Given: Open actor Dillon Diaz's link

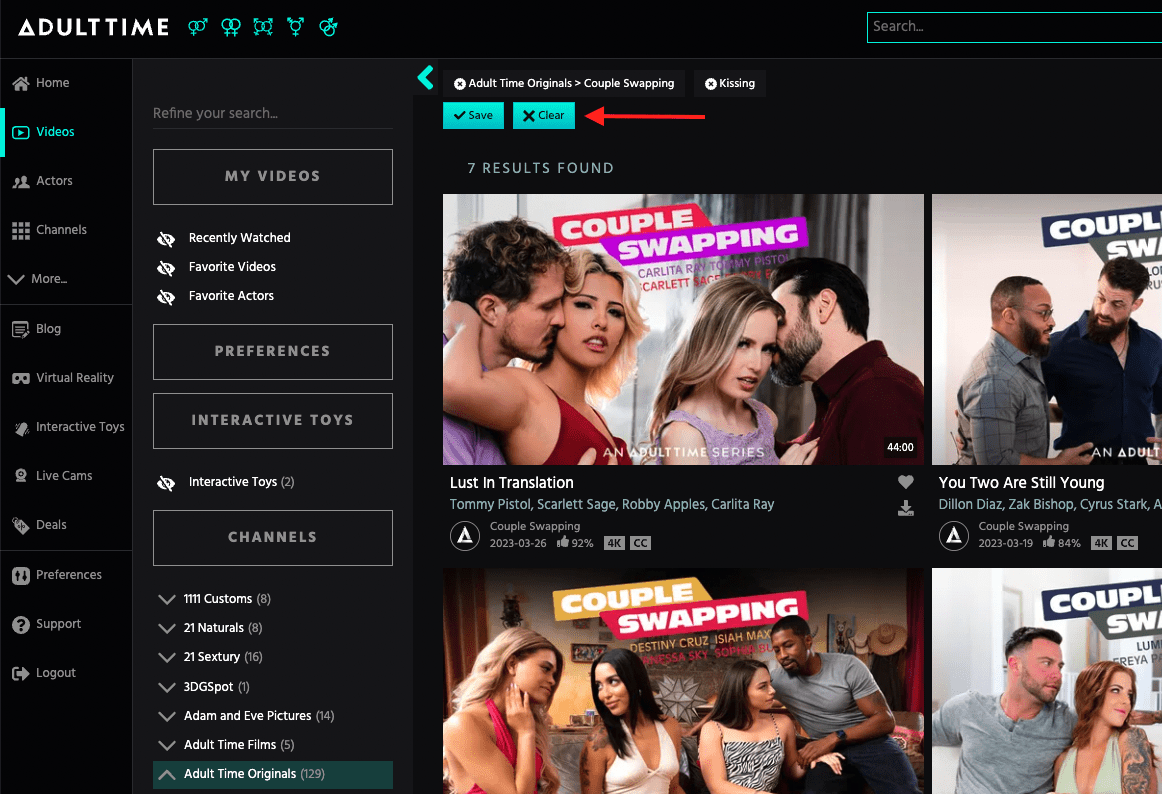Looking at the screenshot, I should pos(970,504).
